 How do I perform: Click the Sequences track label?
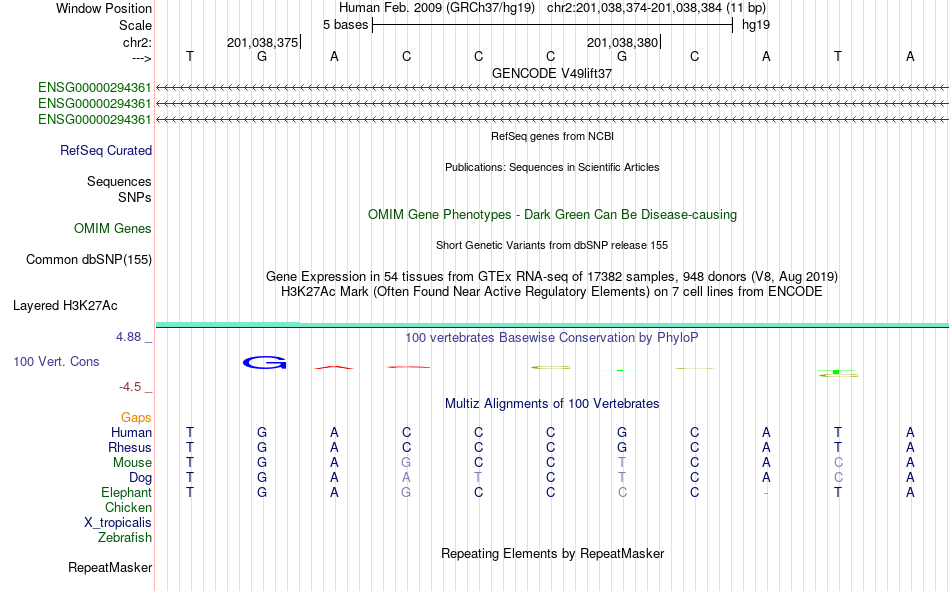[x=119, y=181]
